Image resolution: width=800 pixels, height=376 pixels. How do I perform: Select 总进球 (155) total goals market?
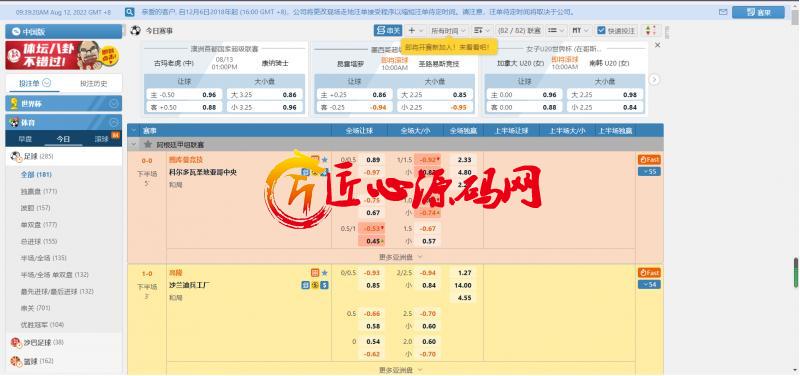(39, 241)
